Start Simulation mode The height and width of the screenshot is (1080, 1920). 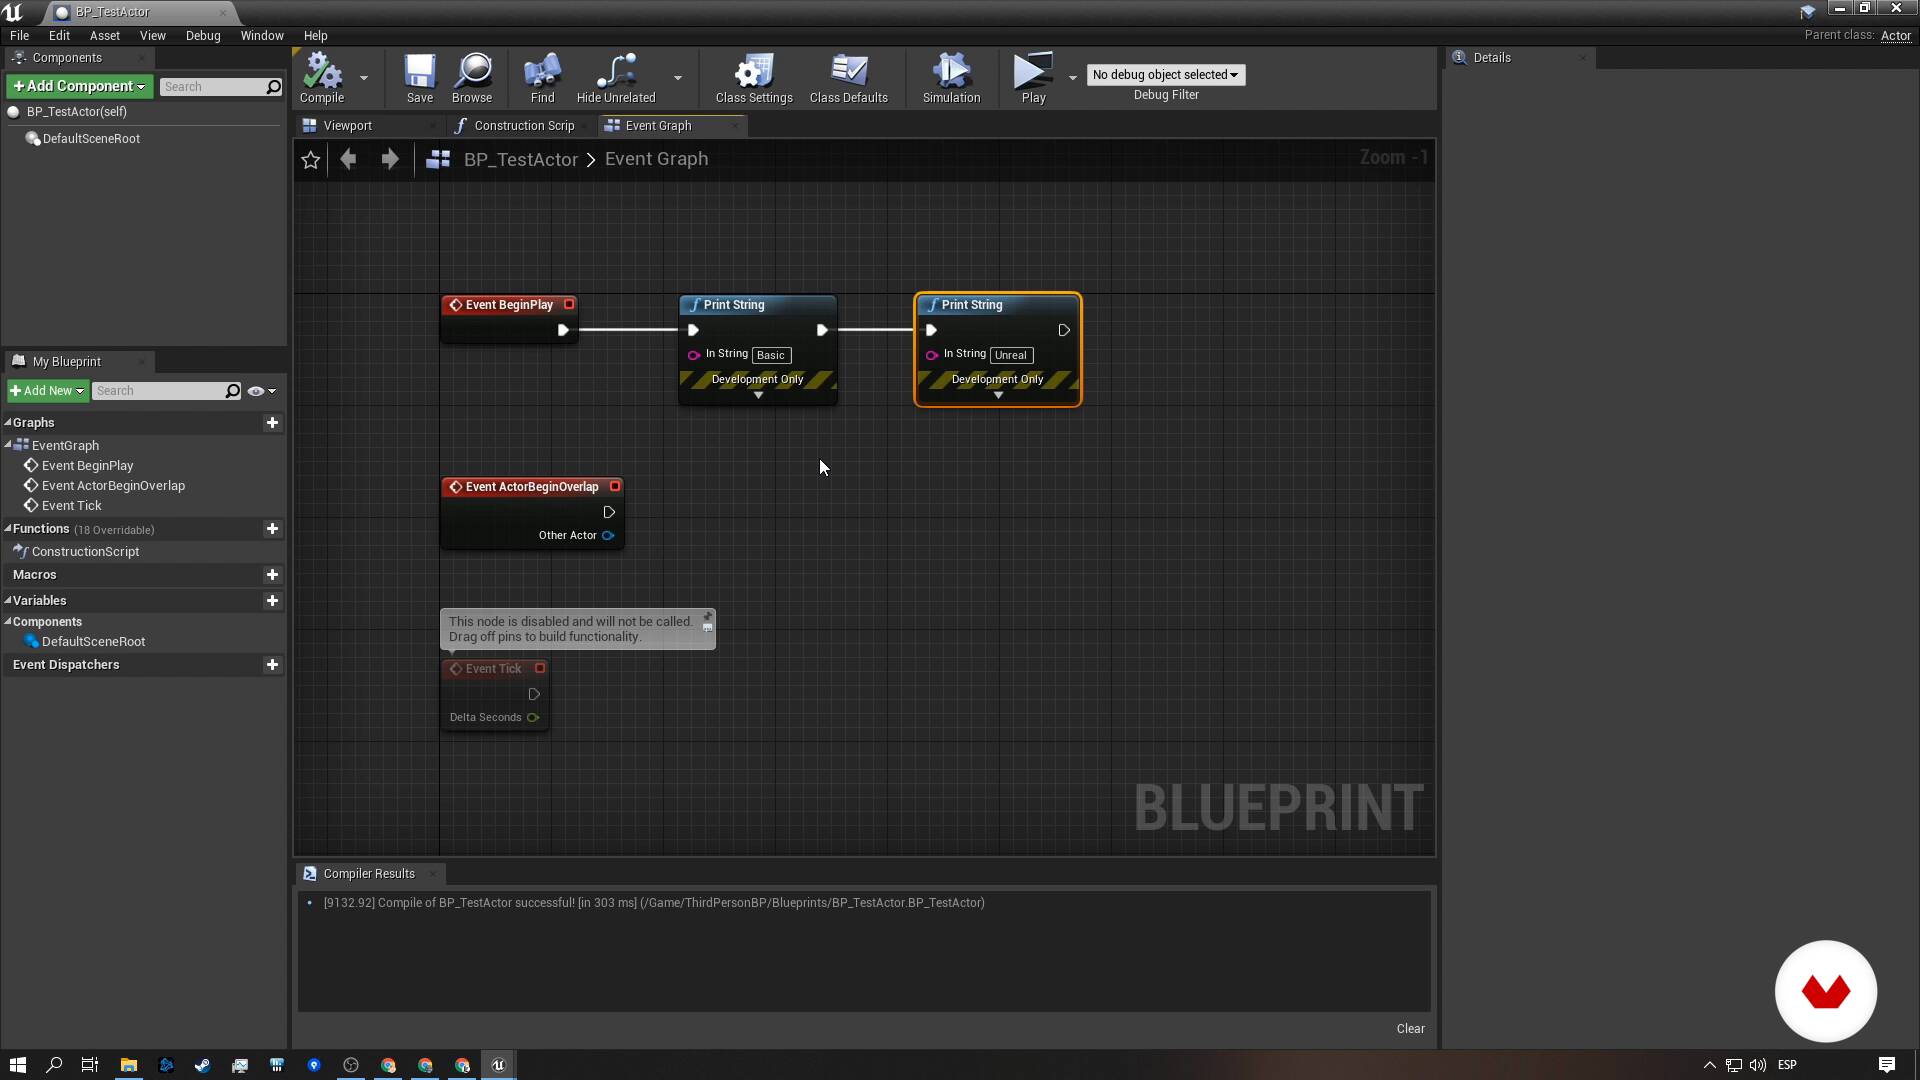click(951, 78)
